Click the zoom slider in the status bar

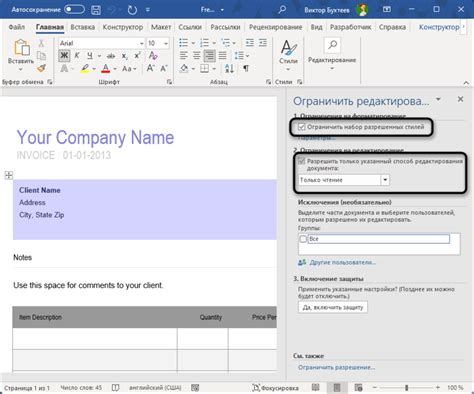tap(406, 388)
